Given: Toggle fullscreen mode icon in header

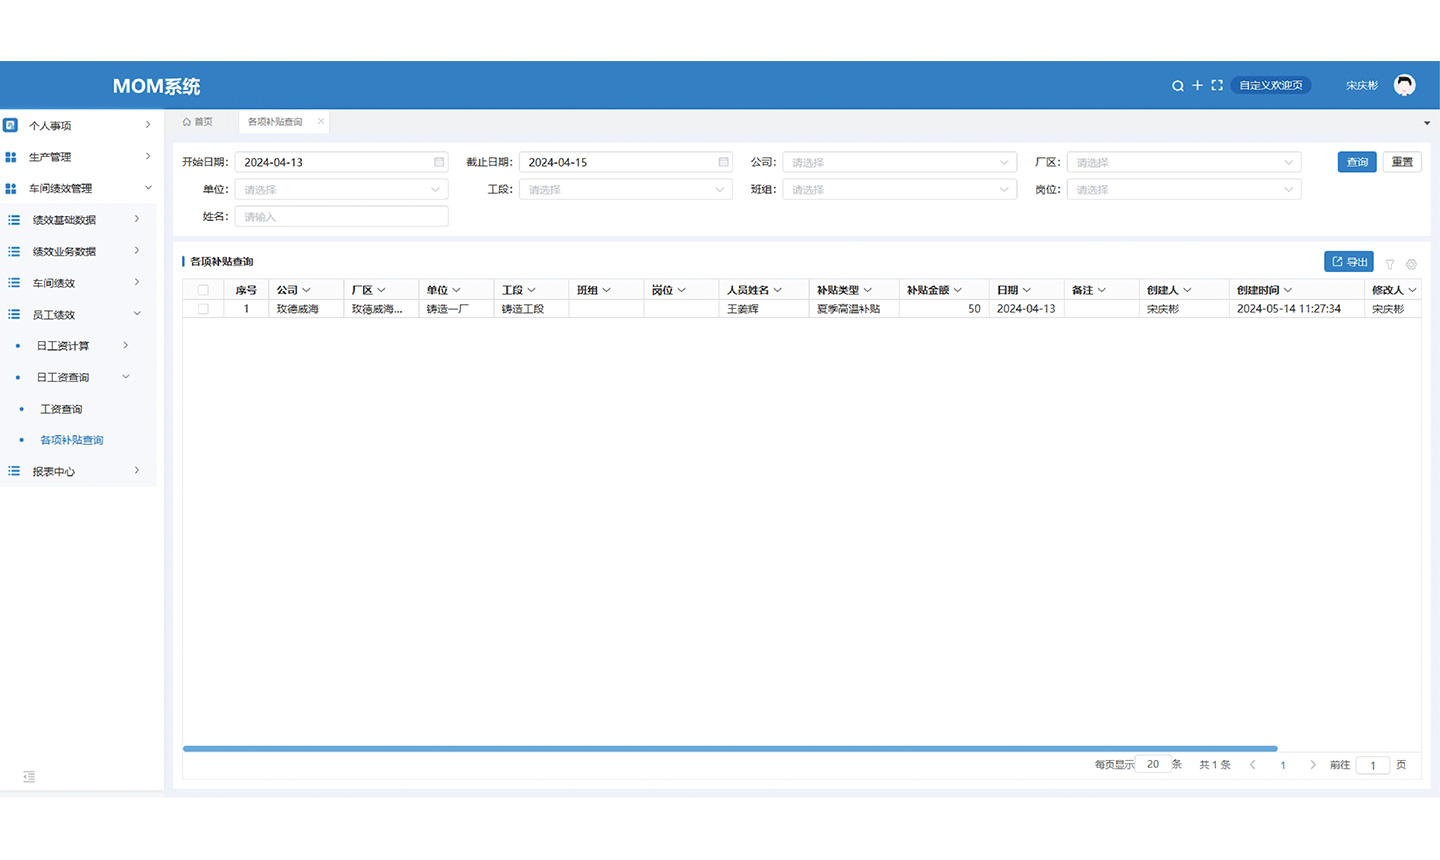Looking at the screenshot, I should [1217, 86].
